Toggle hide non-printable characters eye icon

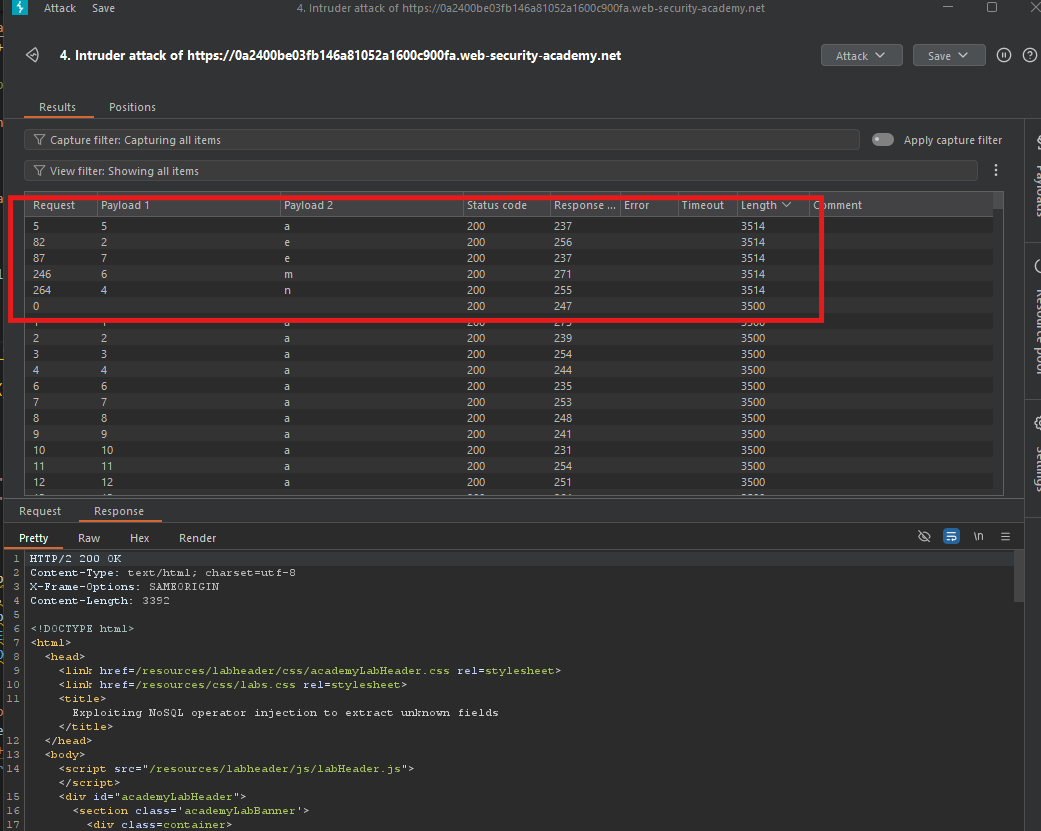pyautogui.click(x=924, y=536)
